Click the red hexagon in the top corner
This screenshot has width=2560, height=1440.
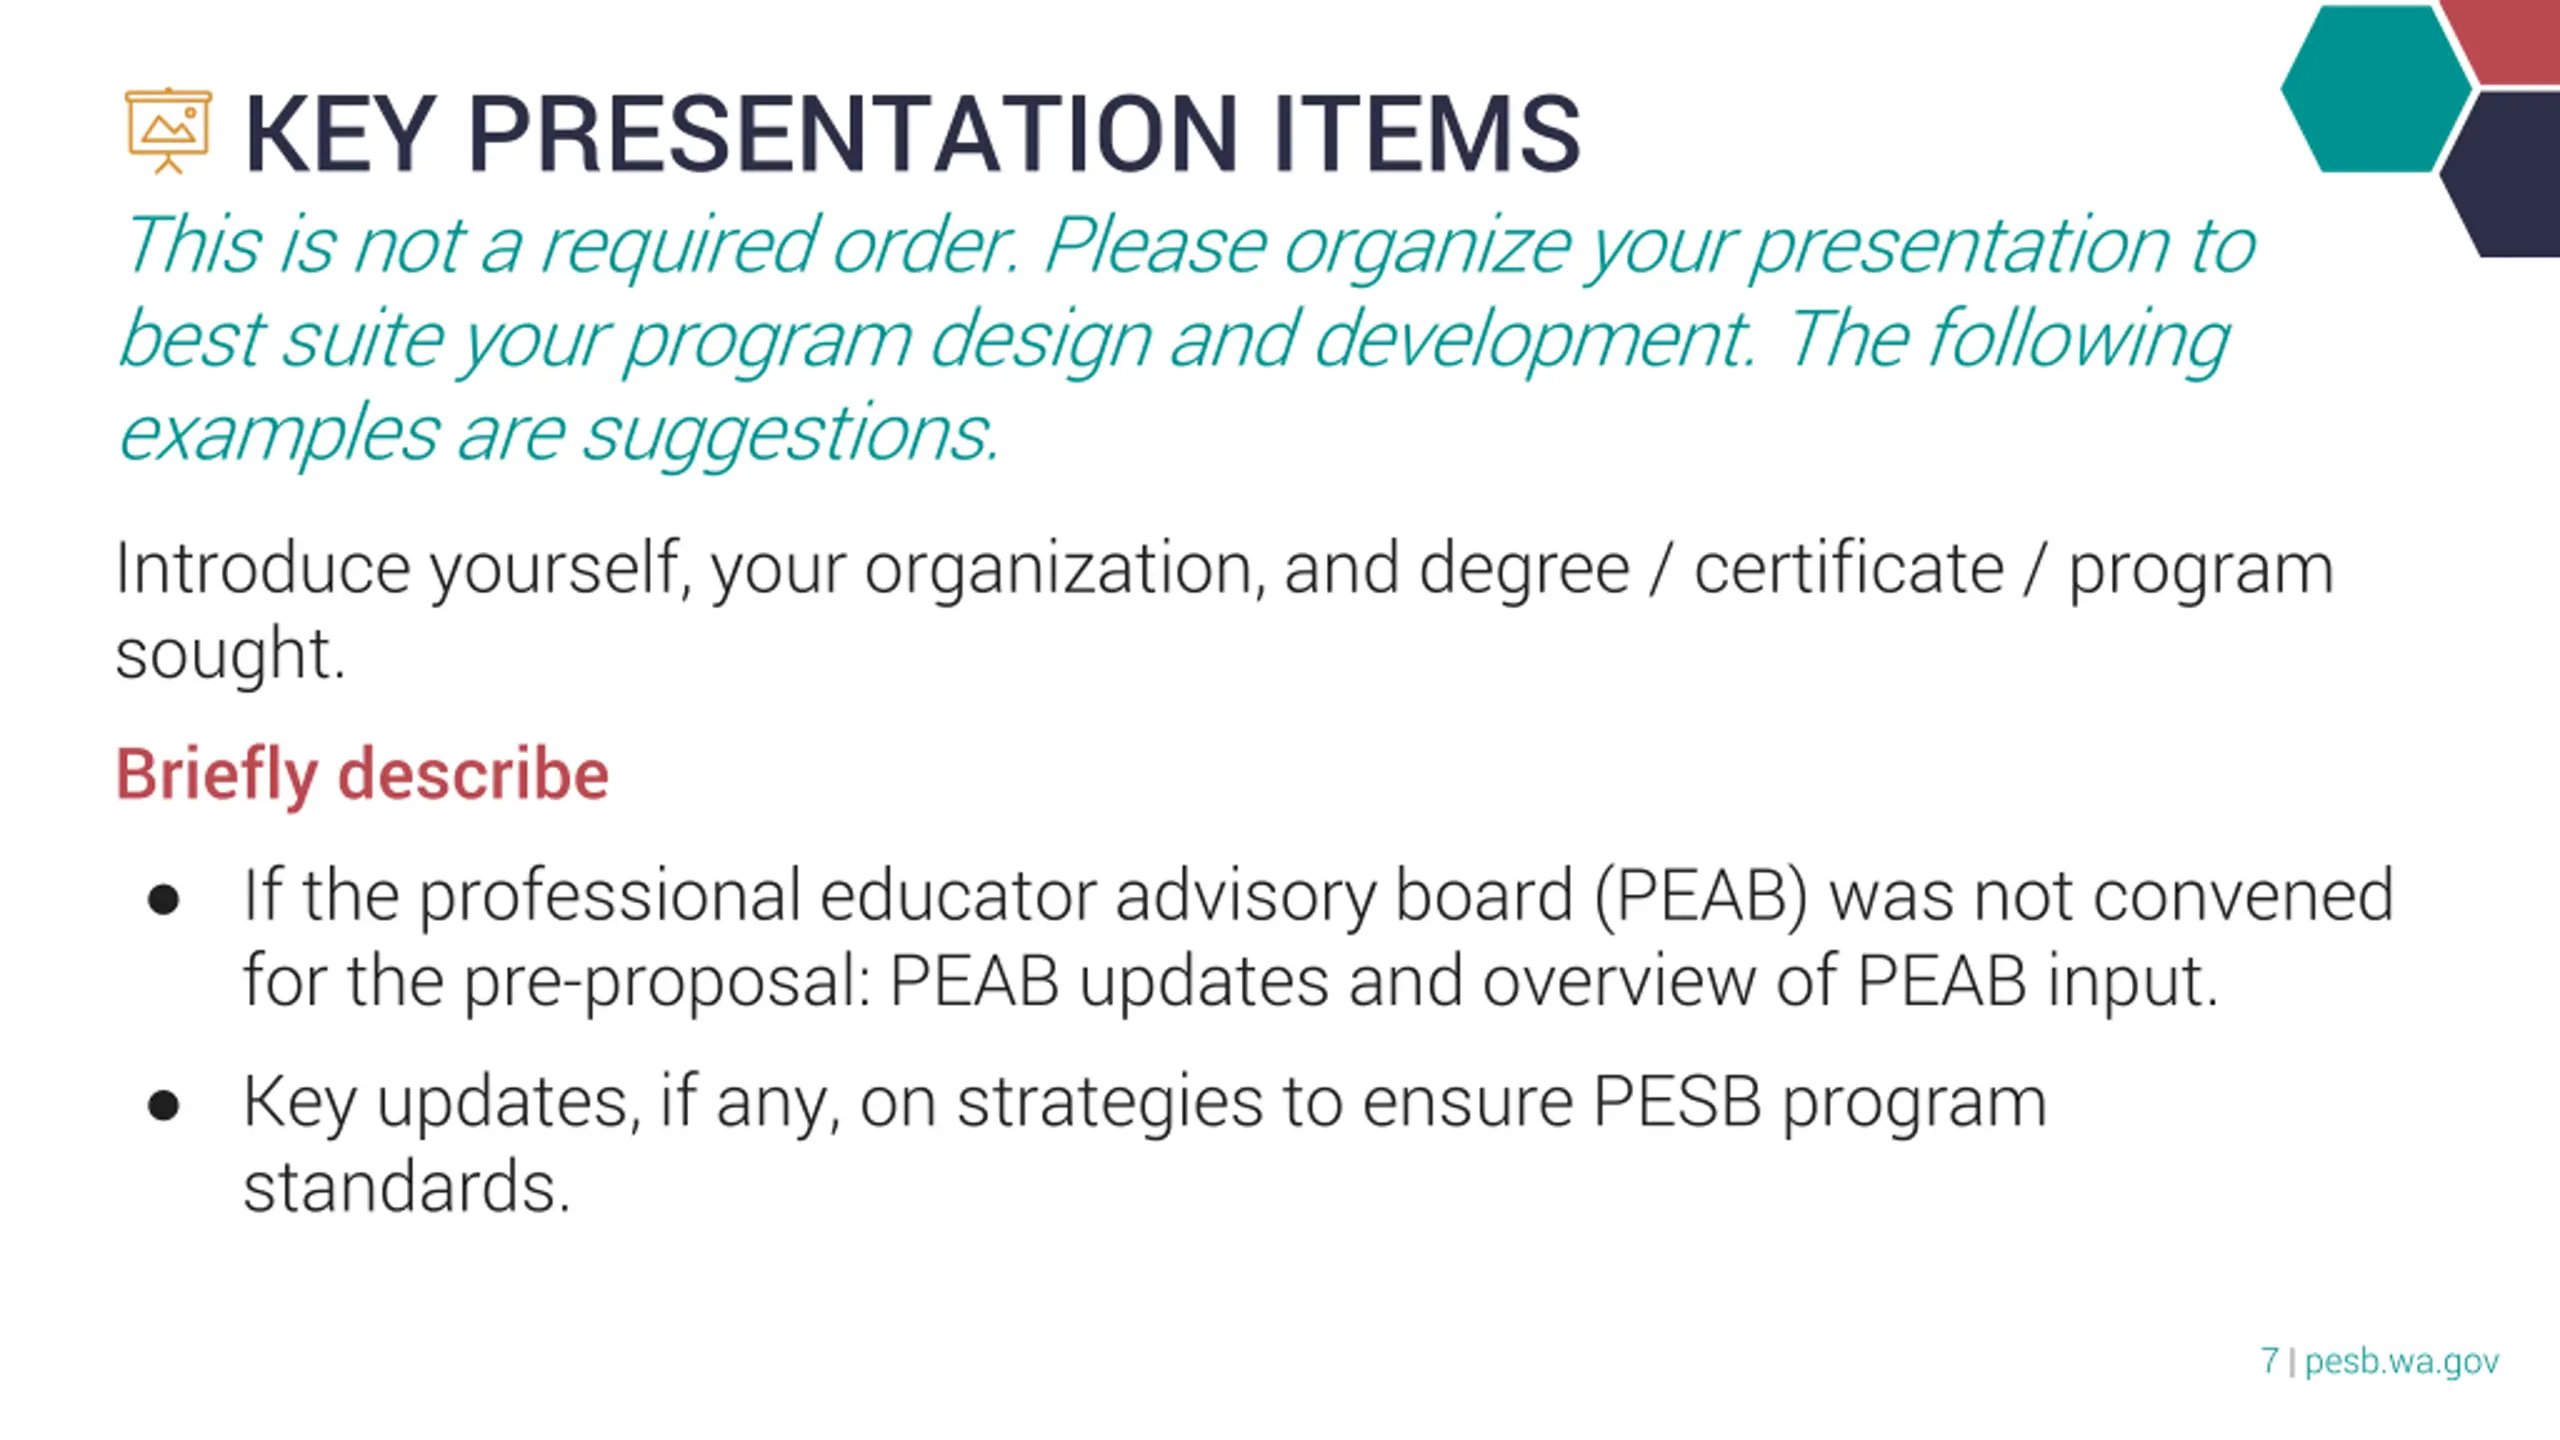[x=2505, y=42]
